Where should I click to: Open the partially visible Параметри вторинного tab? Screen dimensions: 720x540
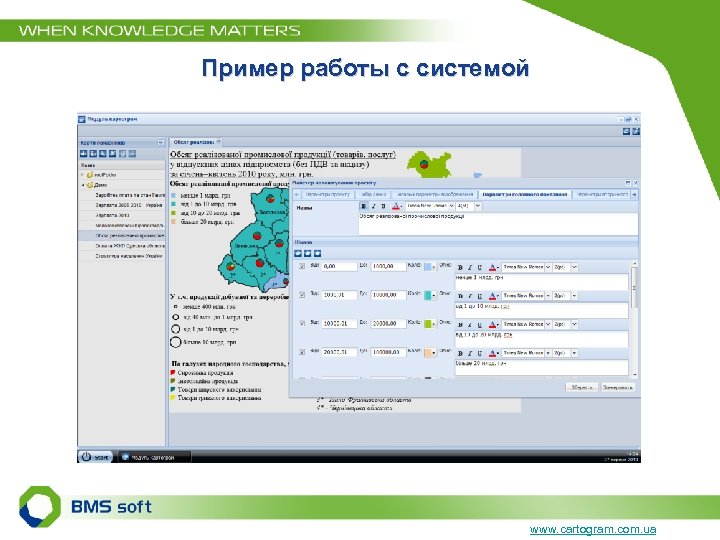tap(602, 195)
